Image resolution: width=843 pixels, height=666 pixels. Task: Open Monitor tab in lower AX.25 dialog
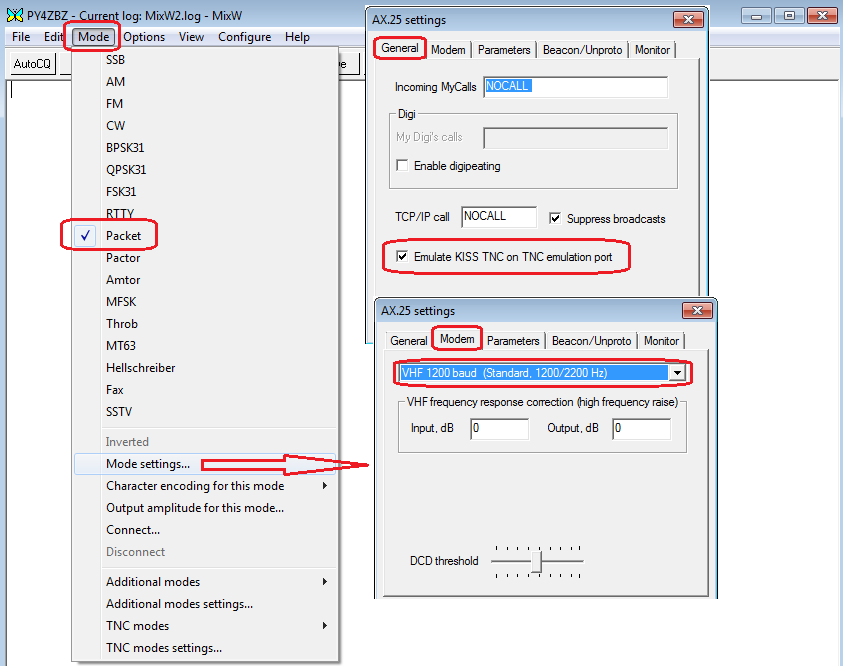[661, 341]
